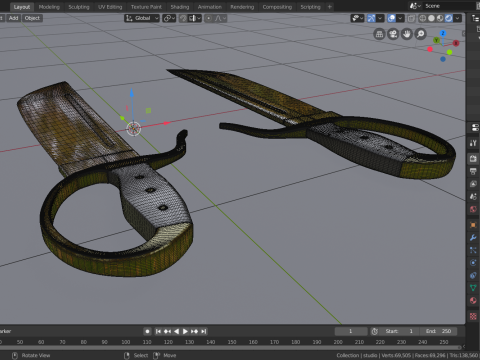Open the Tool properties tab
This screenshot has height=360, width=480.
click(x=473, y=143)
